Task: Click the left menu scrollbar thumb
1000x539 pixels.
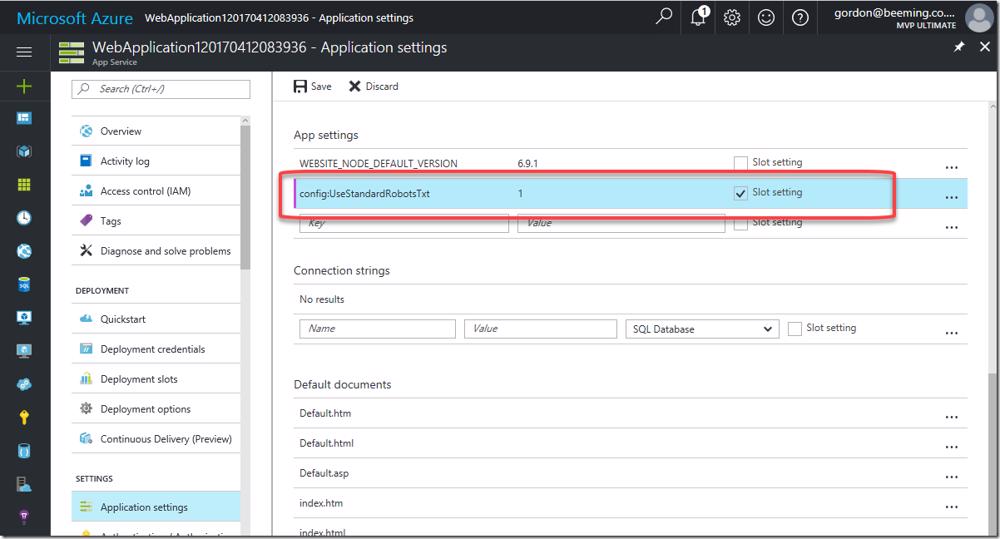Action: point(246,196)
